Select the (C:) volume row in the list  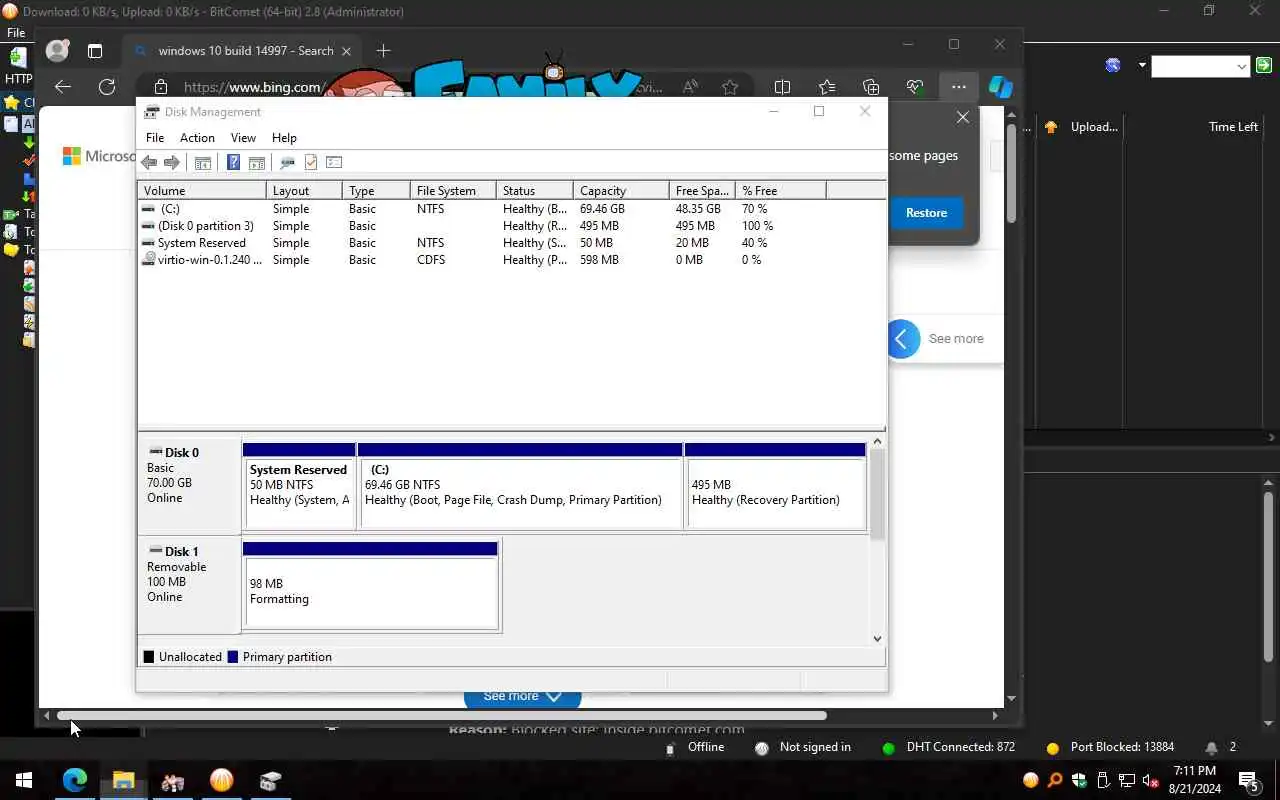tap(511, 209)
